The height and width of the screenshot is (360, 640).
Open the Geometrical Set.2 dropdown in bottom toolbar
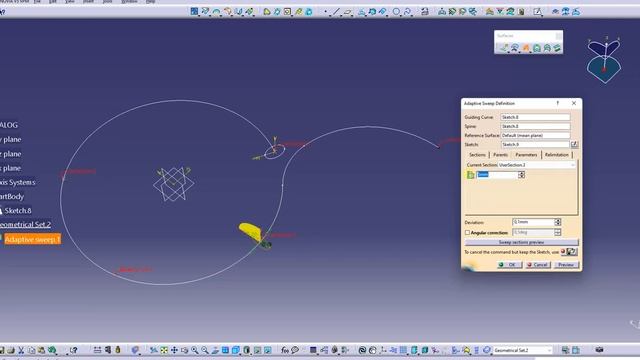coord(549,350)
